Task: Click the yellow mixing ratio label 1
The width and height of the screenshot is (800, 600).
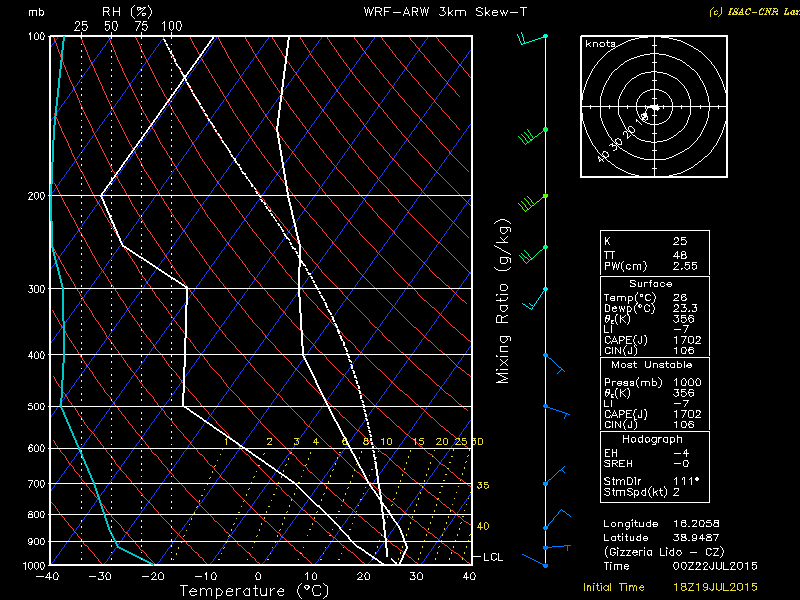Action: 226,442
